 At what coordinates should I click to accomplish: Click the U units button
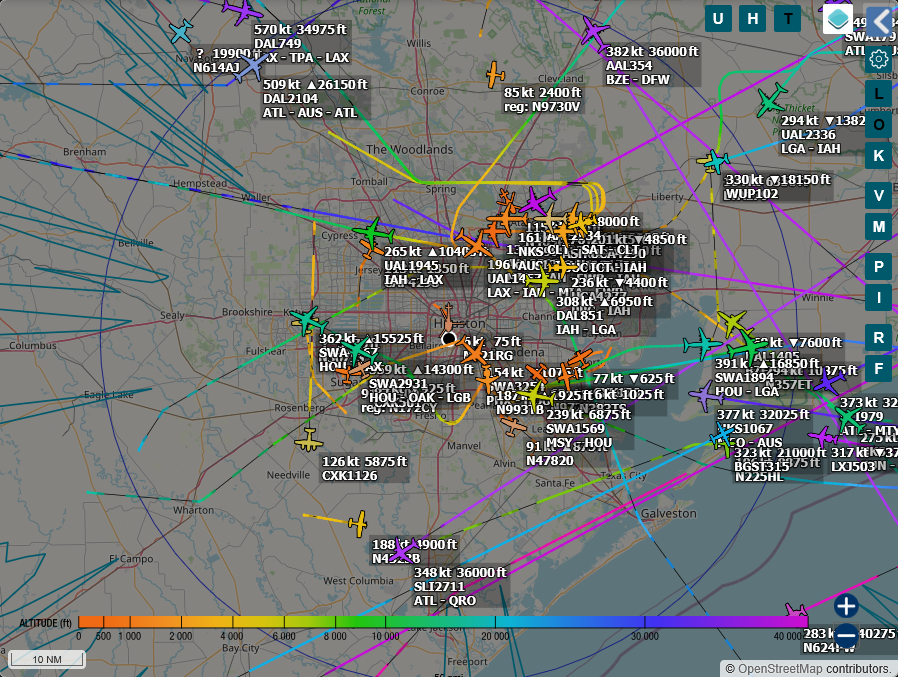coord(718,18)
